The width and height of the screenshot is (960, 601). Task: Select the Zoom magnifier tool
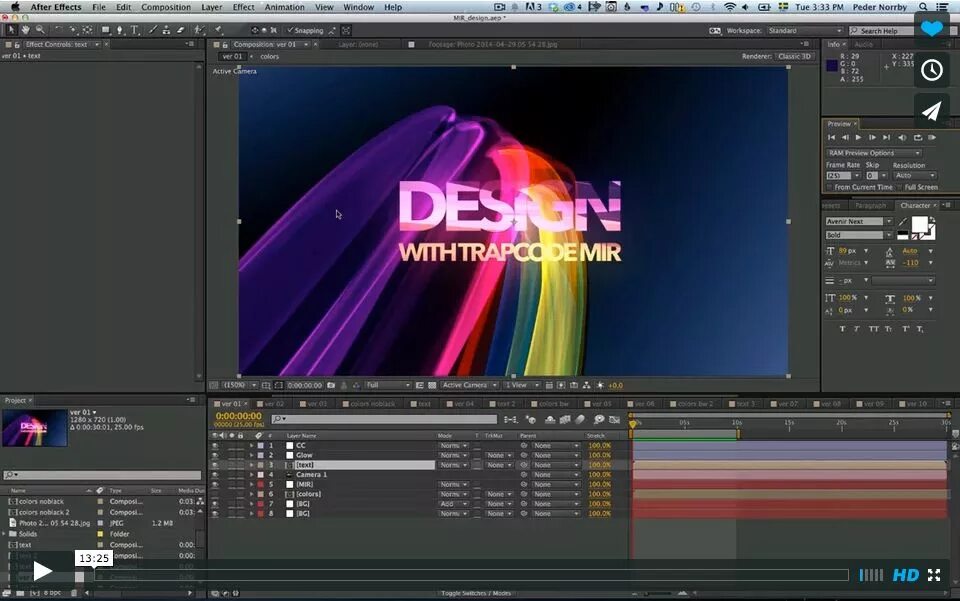pos(40,30)
